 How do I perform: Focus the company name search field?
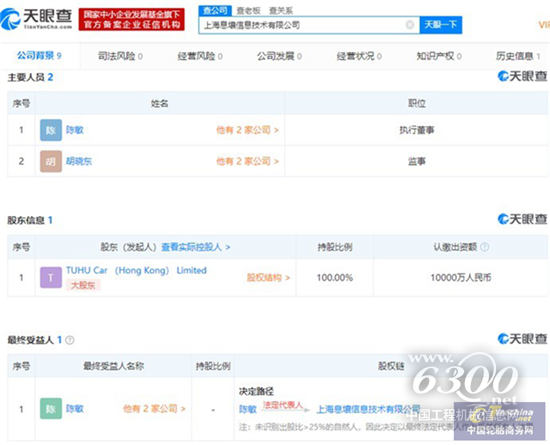[x=309, y=25]
